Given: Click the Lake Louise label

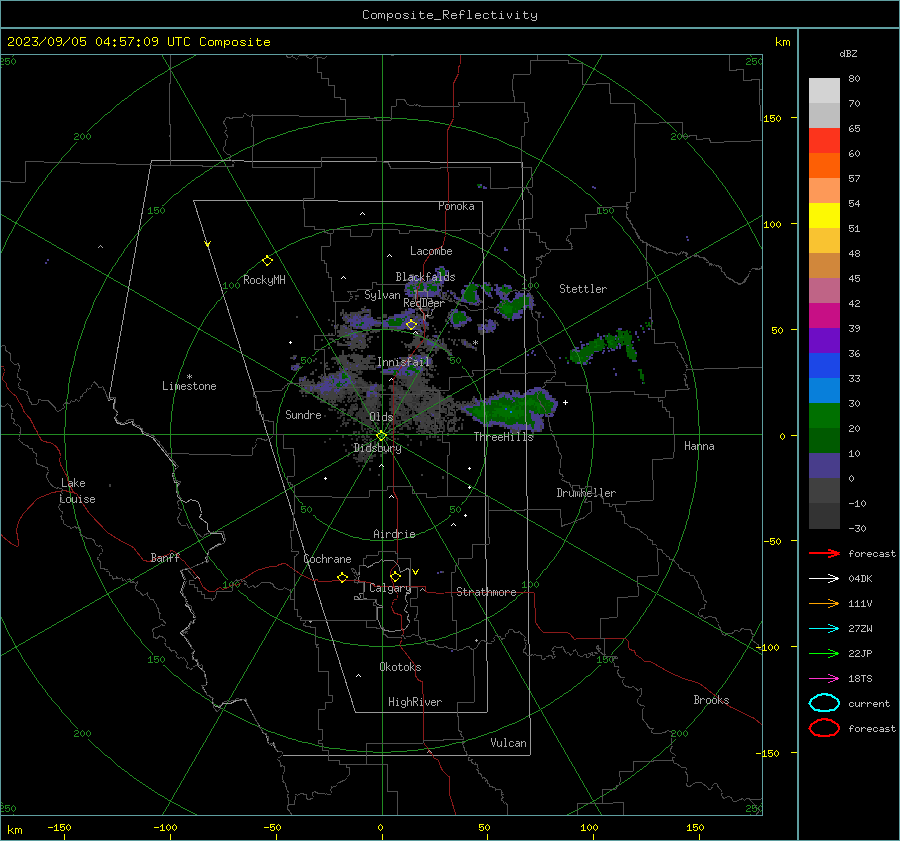Looking at the screenshot, I should point(77,491).
